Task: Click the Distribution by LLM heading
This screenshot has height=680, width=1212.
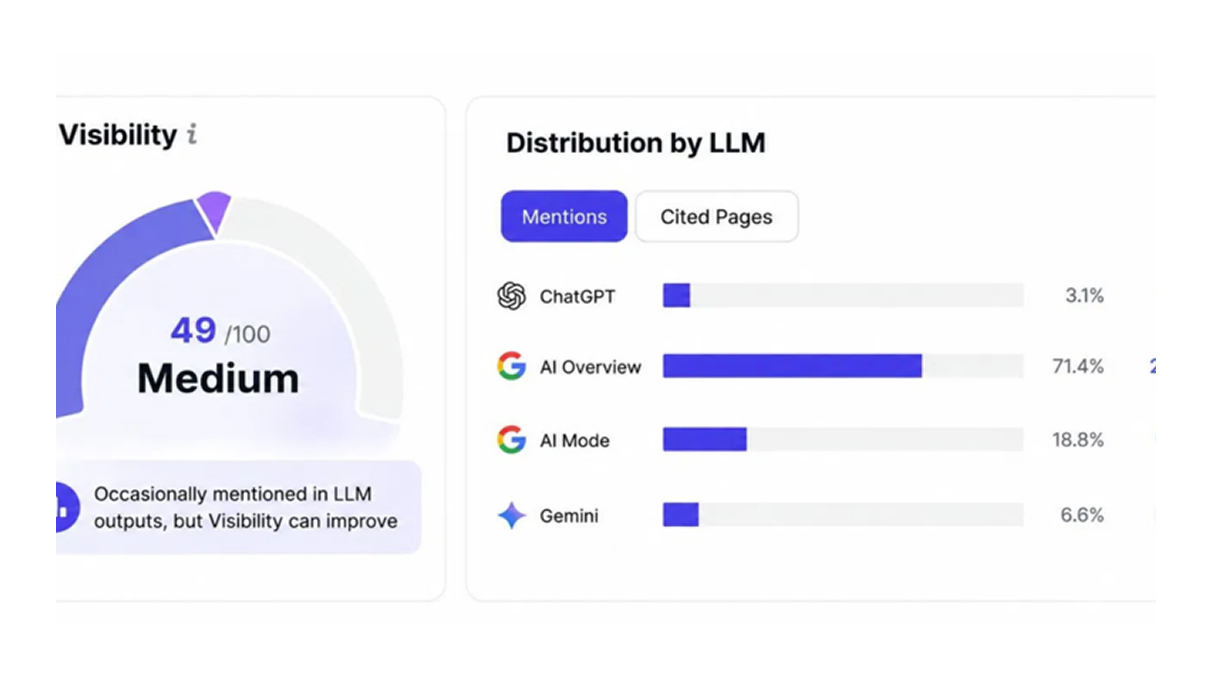Action: [636, 143]
